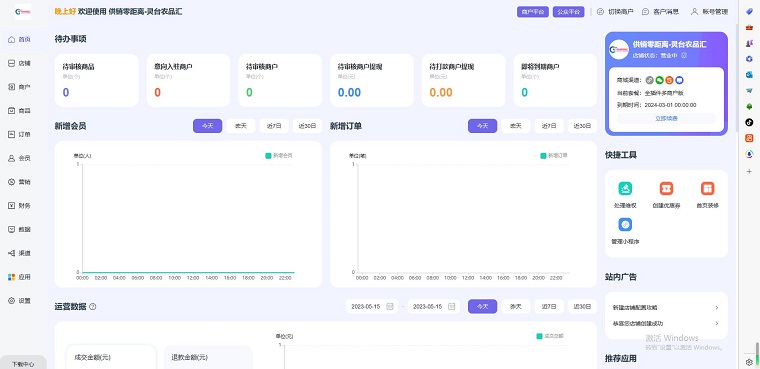Open the 应用 apps sidebar item
Screen dimensions: 760x369
pos(19,277)
